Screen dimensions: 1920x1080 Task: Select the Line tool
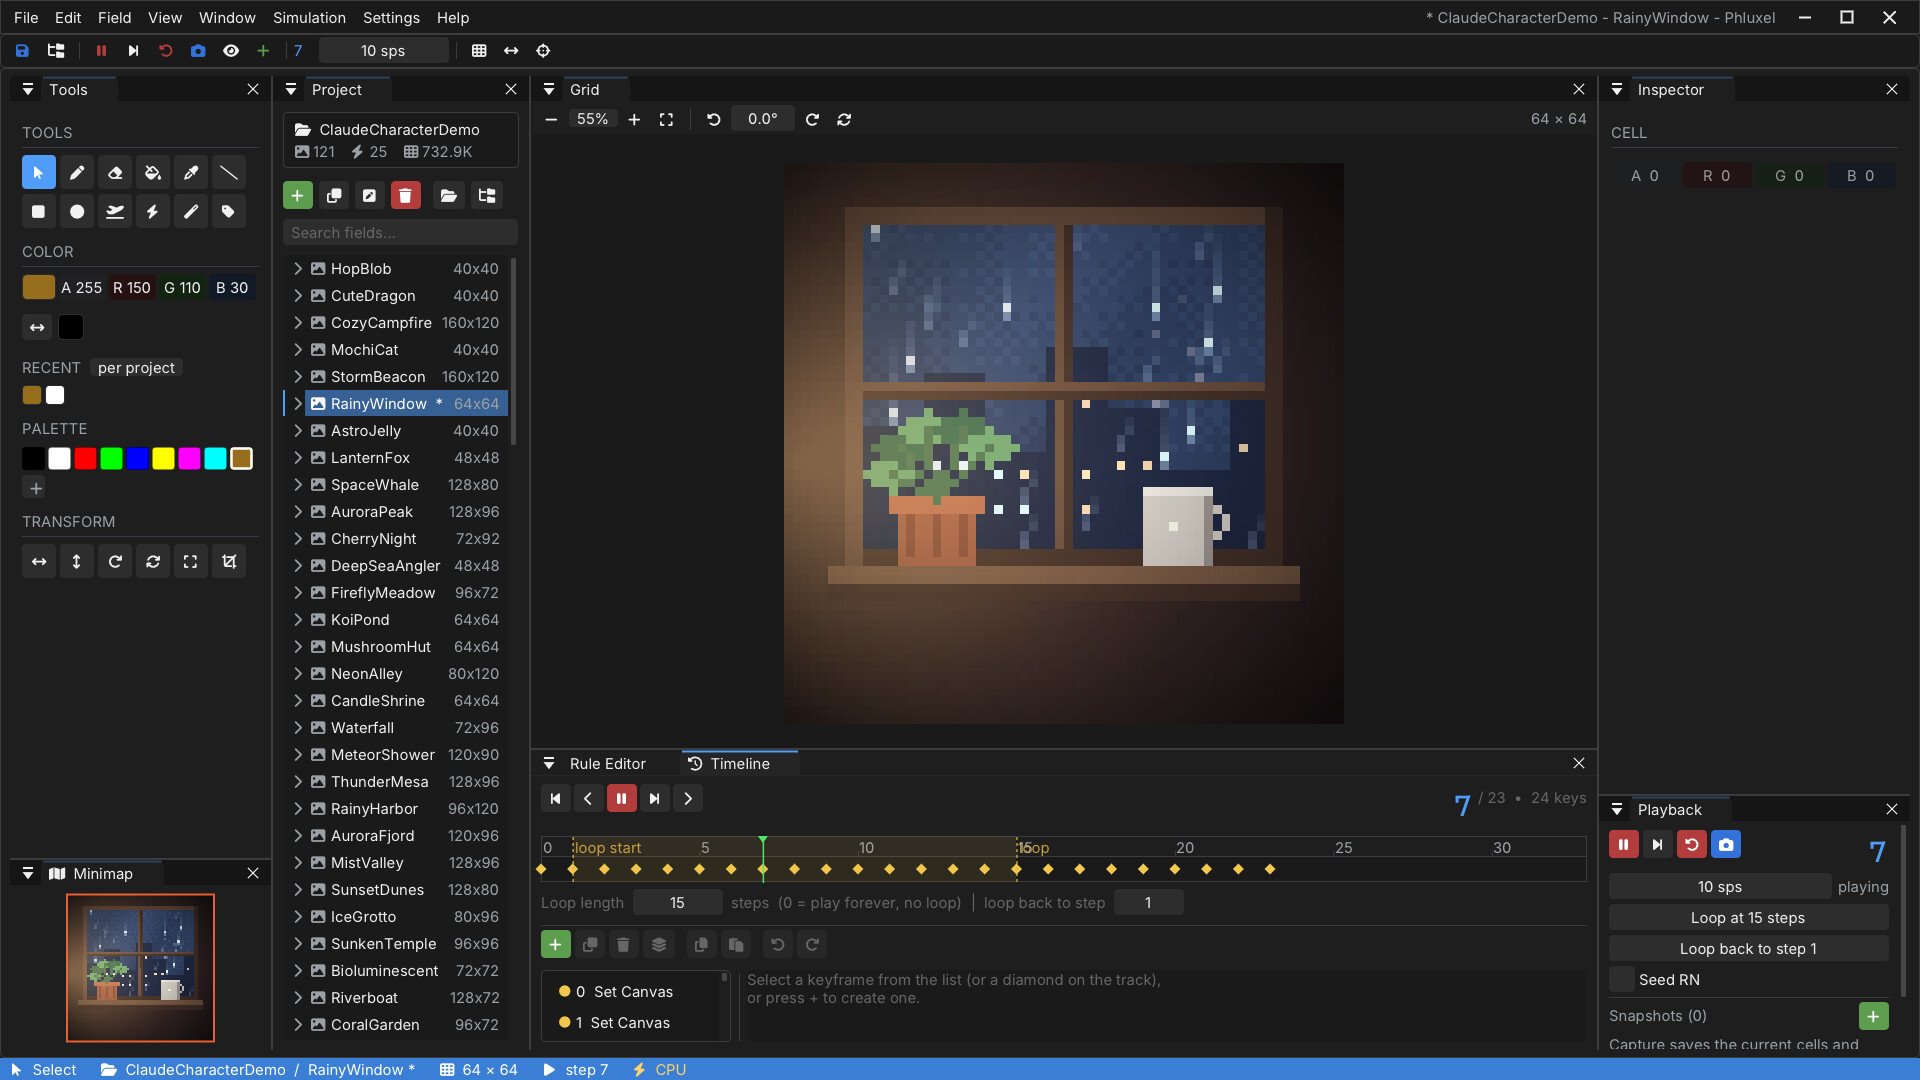(x=229, y=173)
